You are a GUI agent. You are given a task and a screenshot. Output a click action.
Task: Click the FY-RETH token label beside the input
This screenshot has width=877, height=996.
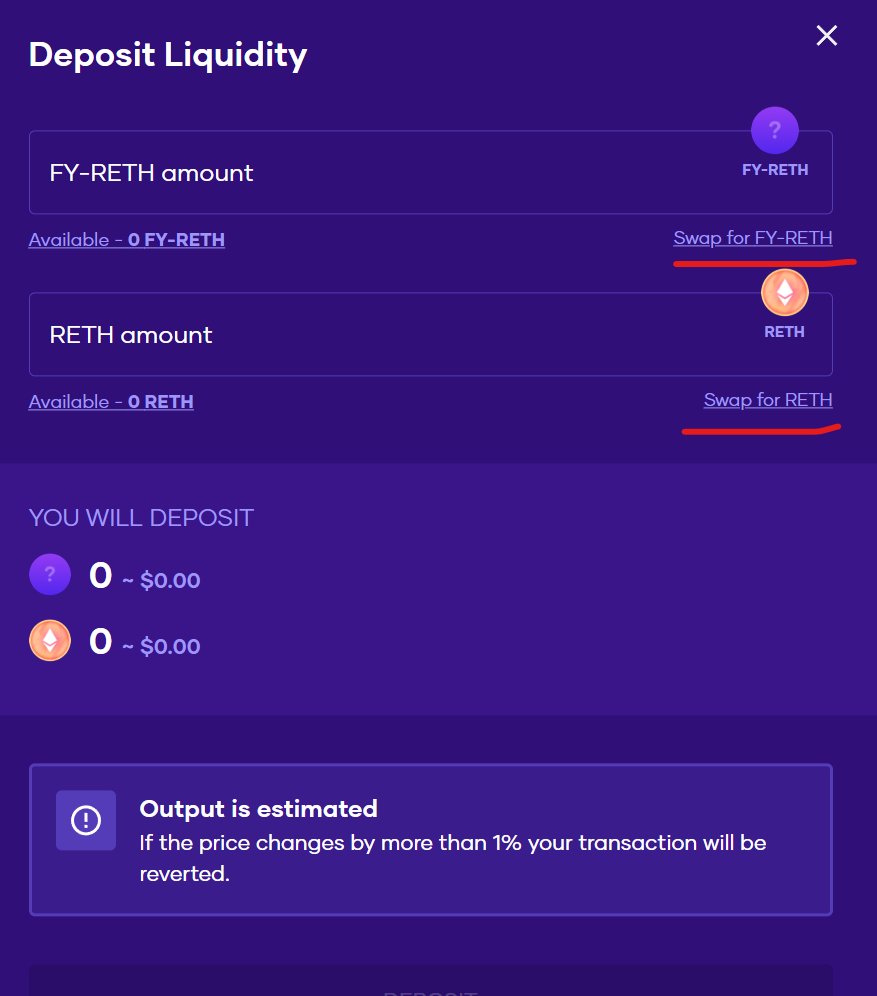775,170
